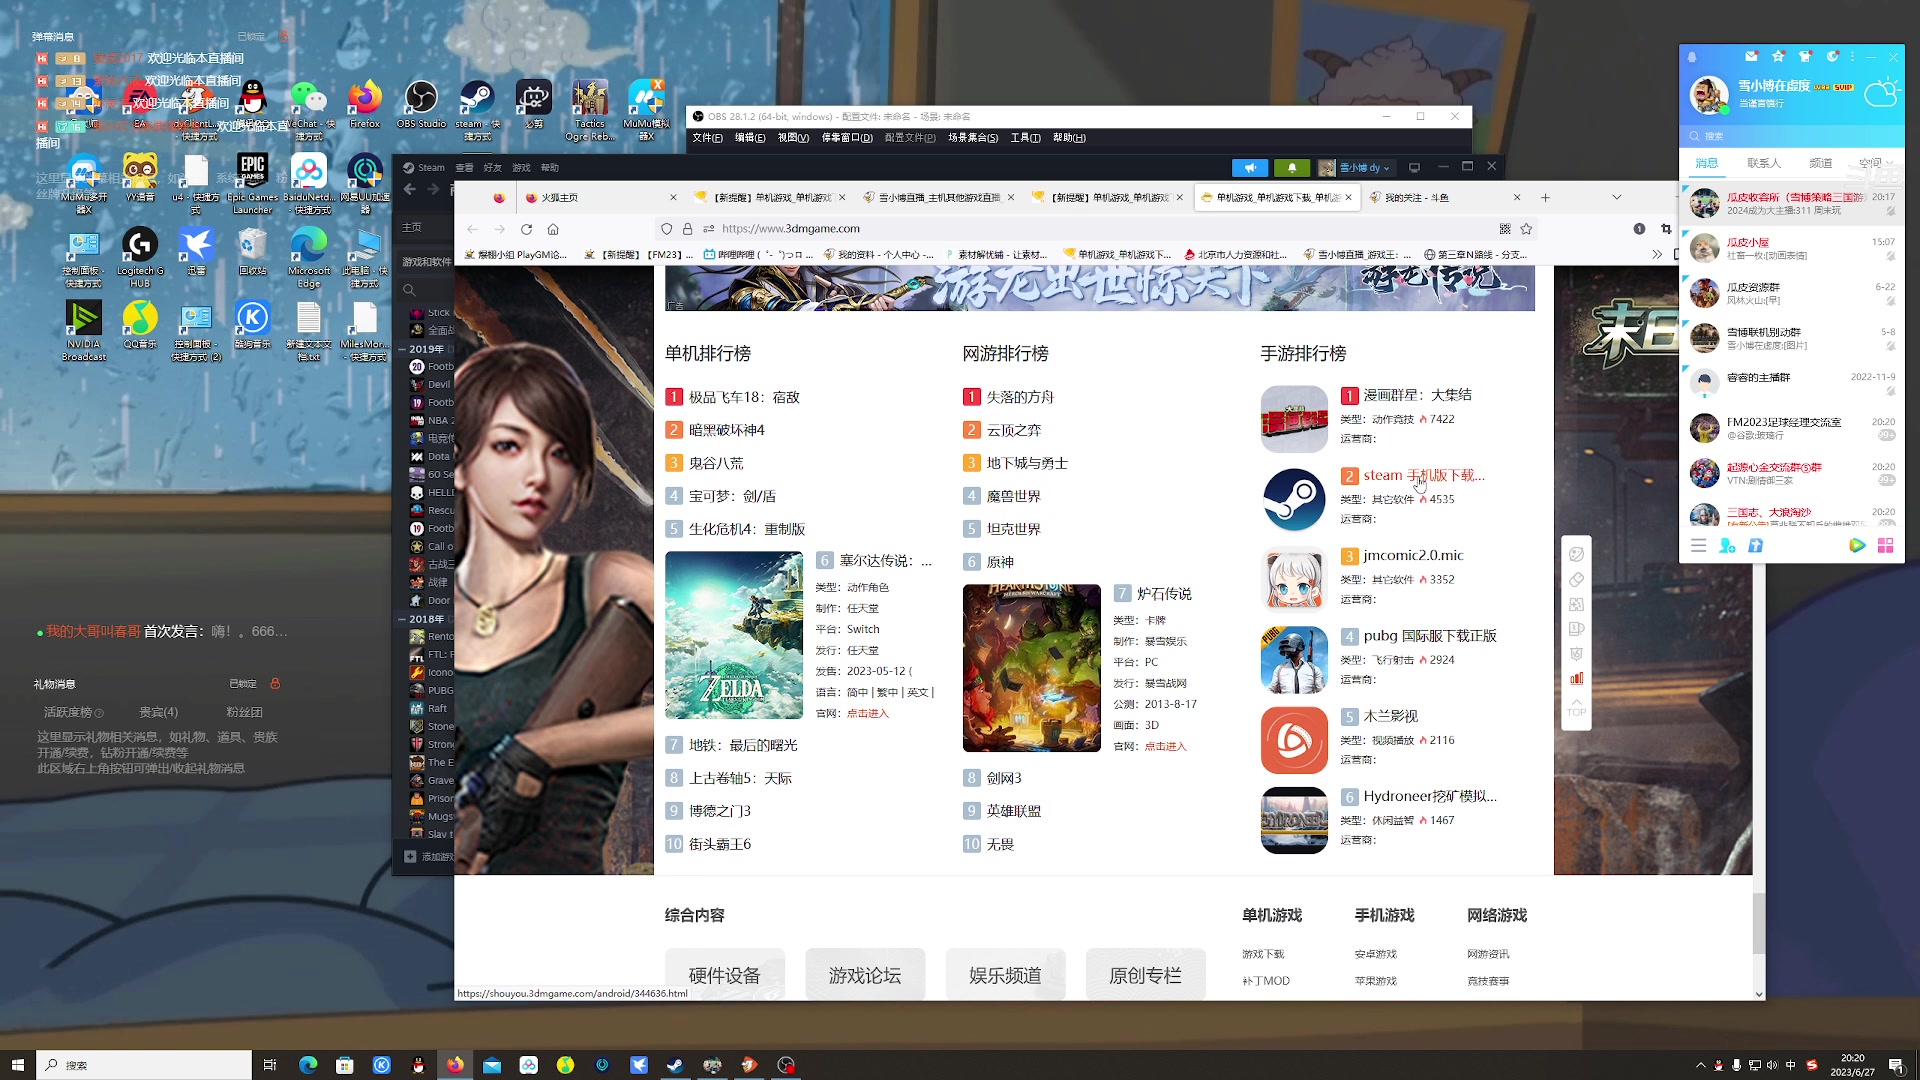This screenshot has height=1080, width=1920.
Task: Open Steam 好友 menu
Action: click(x=492, y=168)
